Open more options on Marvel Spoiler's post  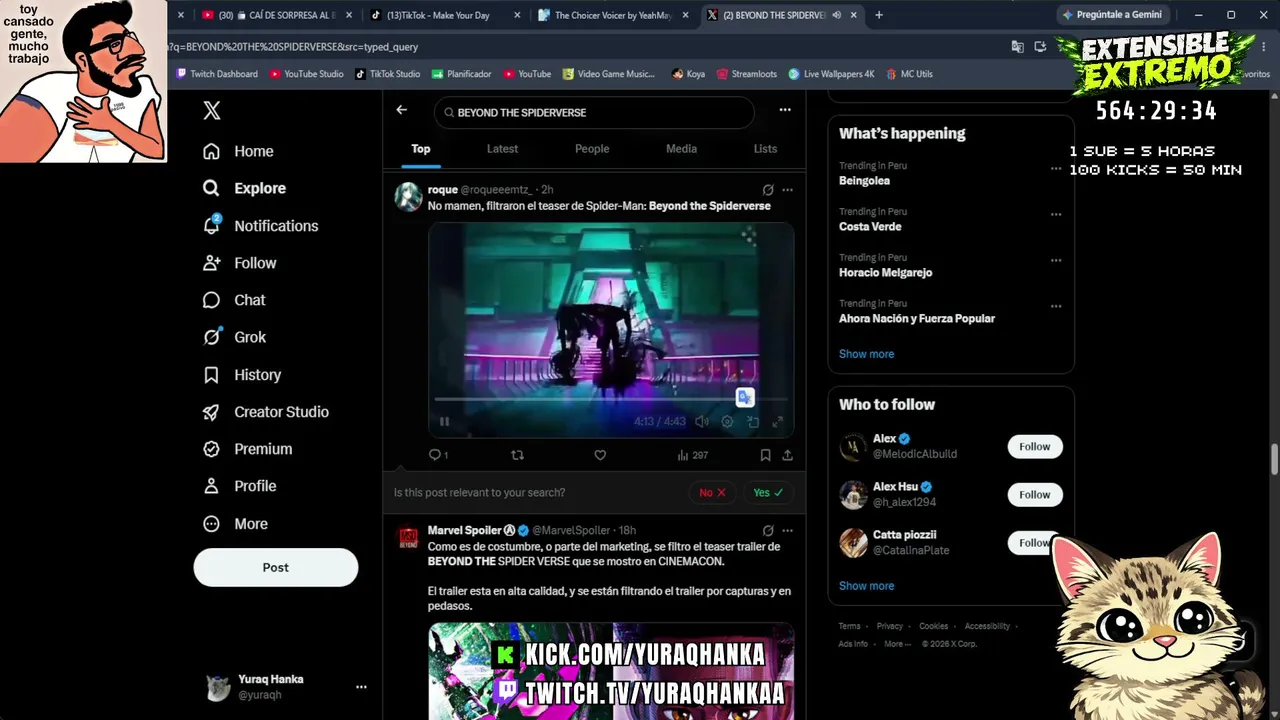788,531
